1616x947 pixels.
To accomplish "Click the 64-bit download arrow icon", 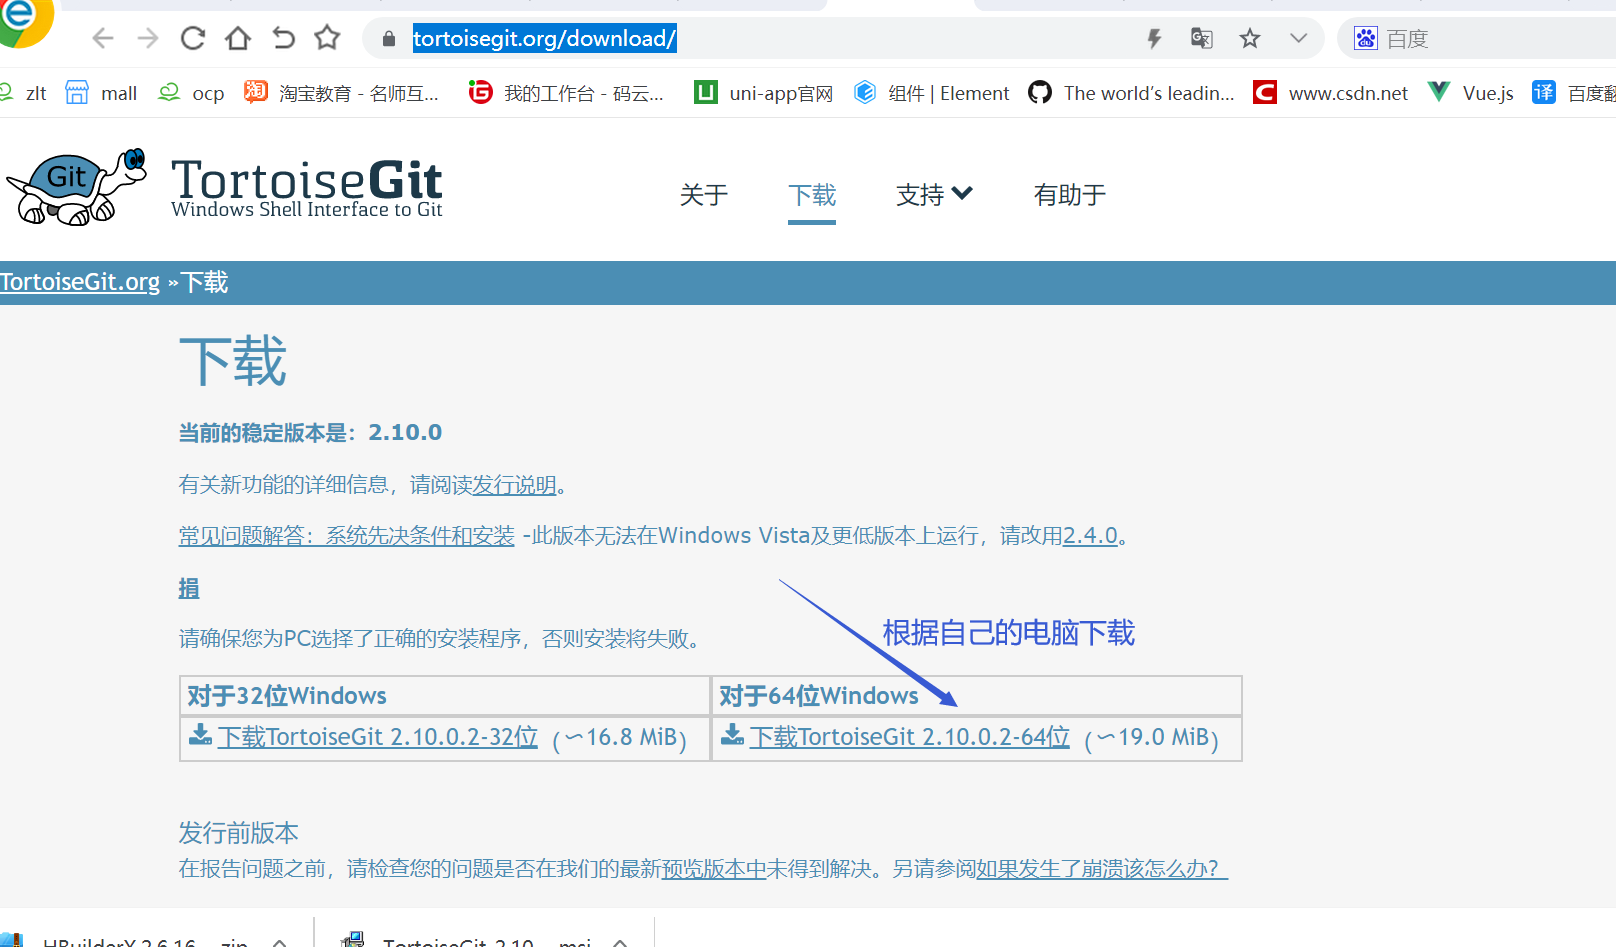I will (x=732, y=735).
